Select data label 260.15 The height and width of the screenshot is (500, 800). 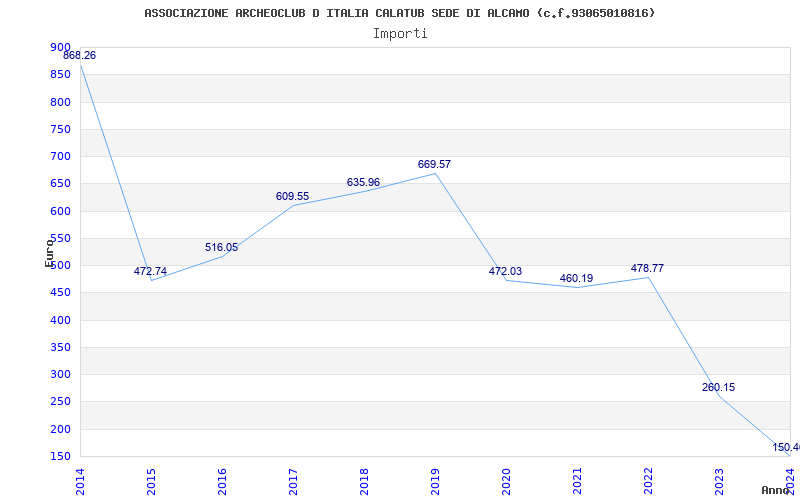click(x=718, y=387)
